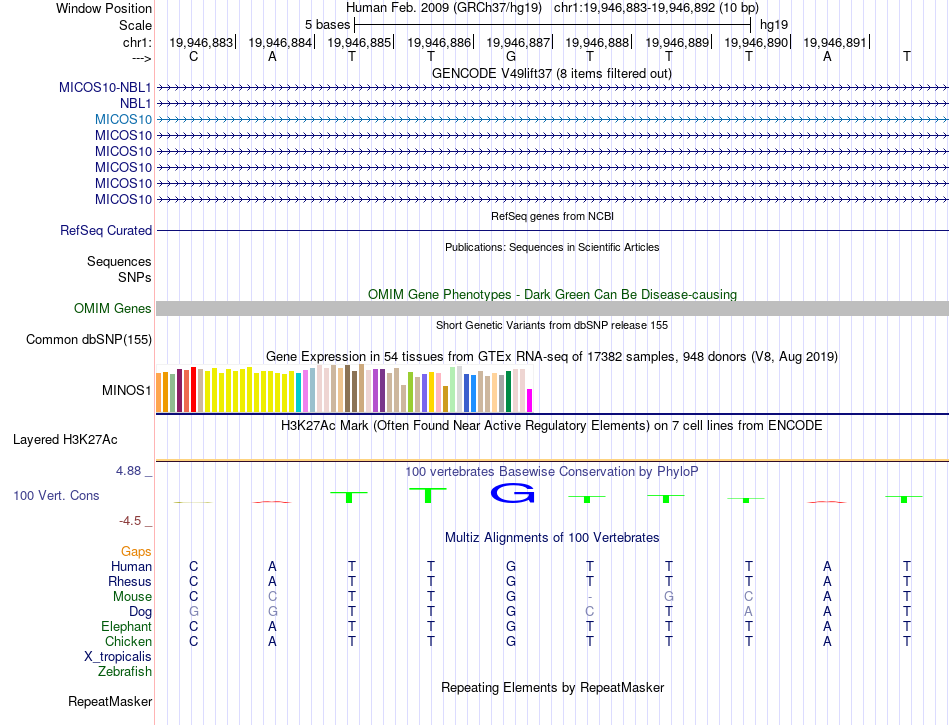This screenshot has height=725, width=950.
Task: Click the magenta bar in GTEx chart
Action: pos(529,399)
